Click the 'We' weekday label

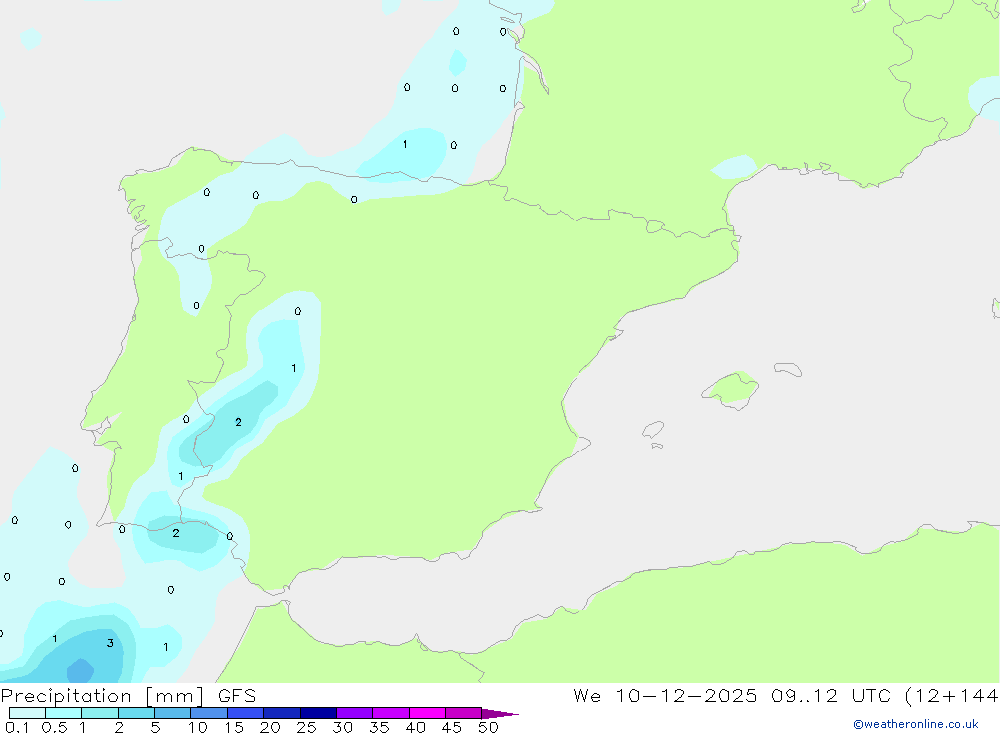pos(587,695)
